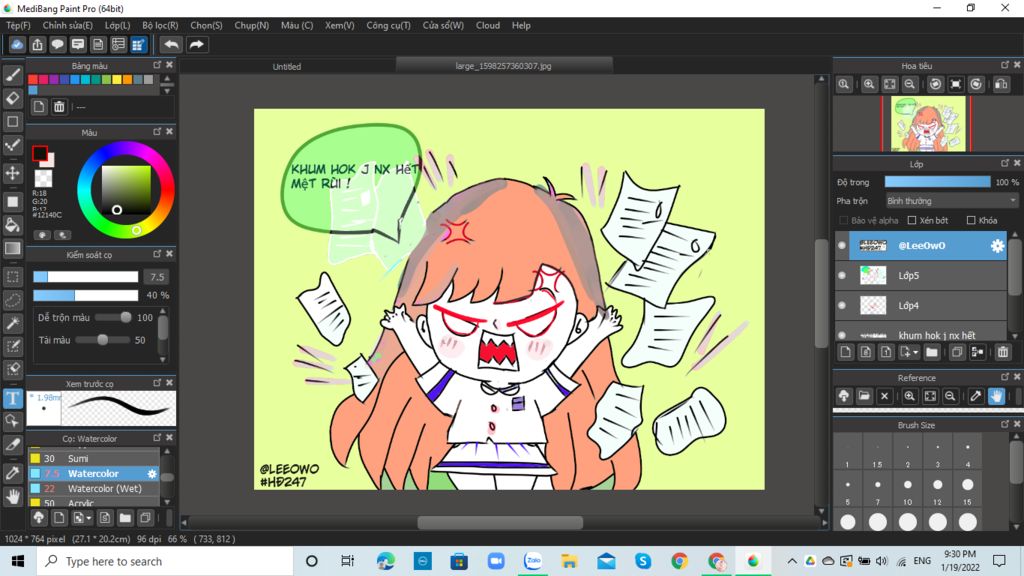The image size is (1024, 576).
Task: Zoom out on the navigator panel
Action: coord(909,84)
